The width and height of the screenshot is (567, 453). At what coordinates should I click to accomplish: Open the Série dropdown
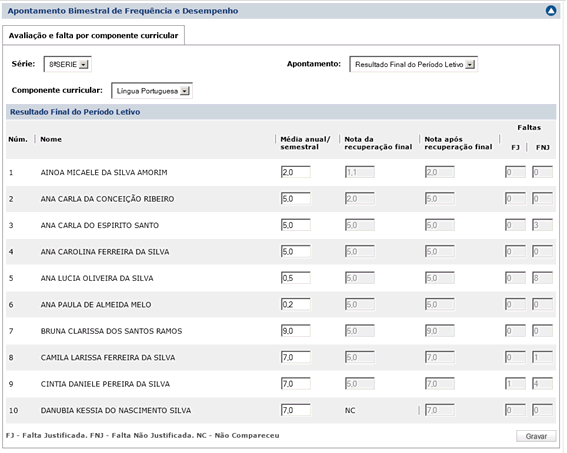pyautogui.click(x=68, y=64)
